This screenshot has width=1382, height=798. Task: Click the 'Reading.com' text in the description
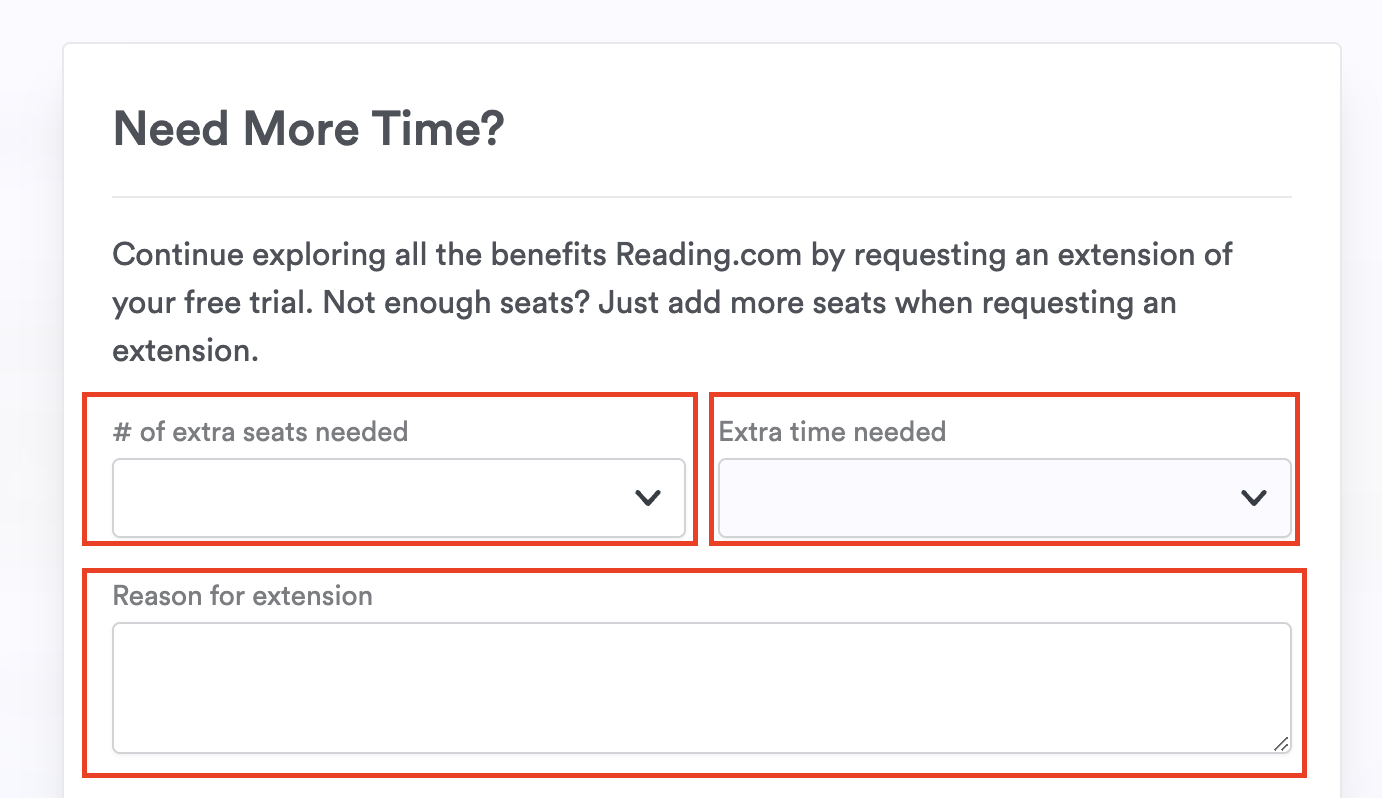point(708,254)
